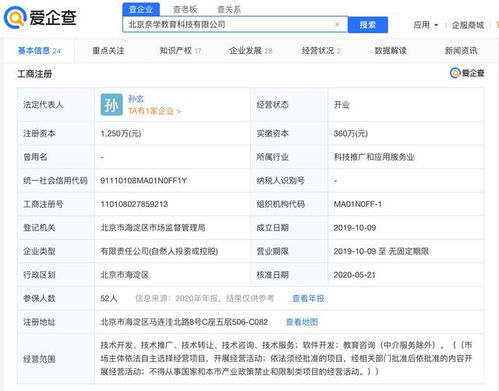The image size is (499, 391).
Task: Click the business status 开业
Action: coord(342,105)
